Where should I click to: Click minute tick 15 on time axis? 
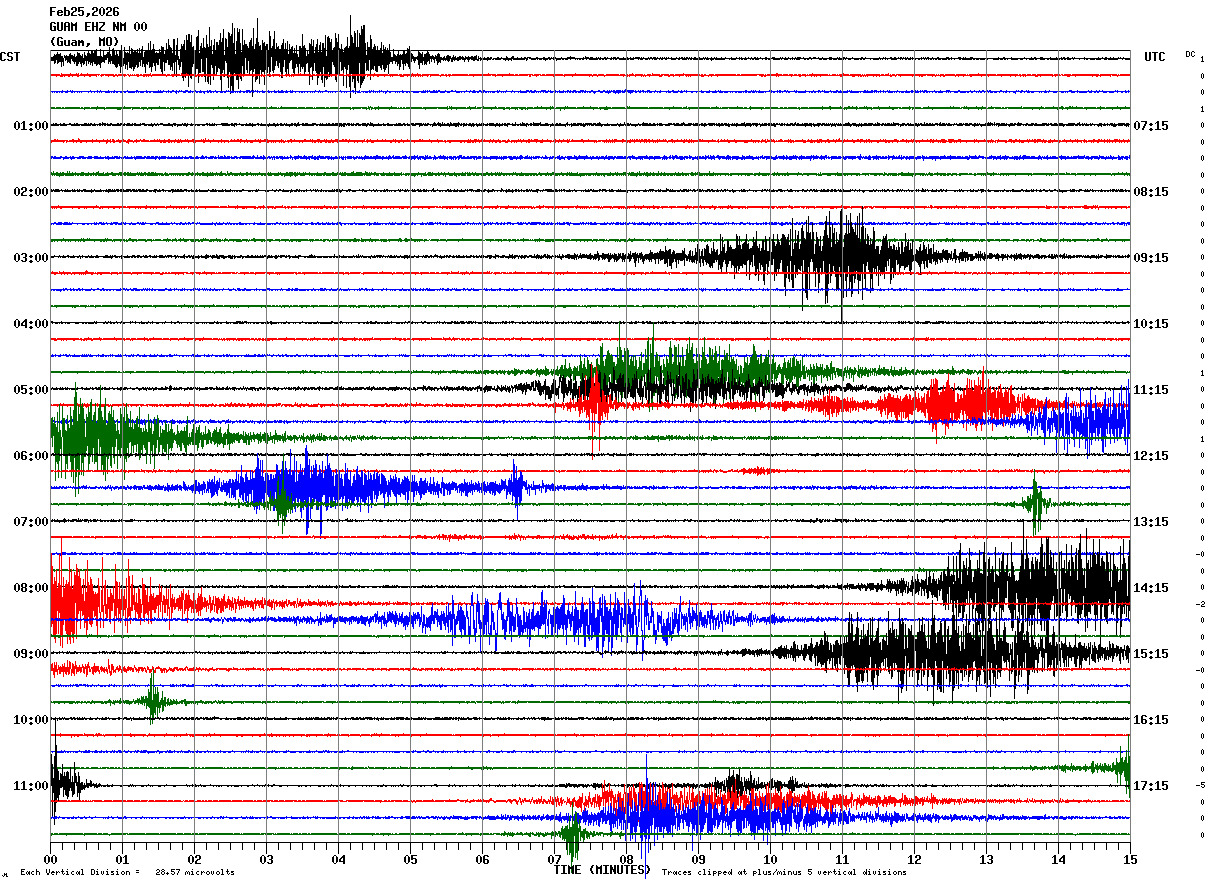(1129, 859)
